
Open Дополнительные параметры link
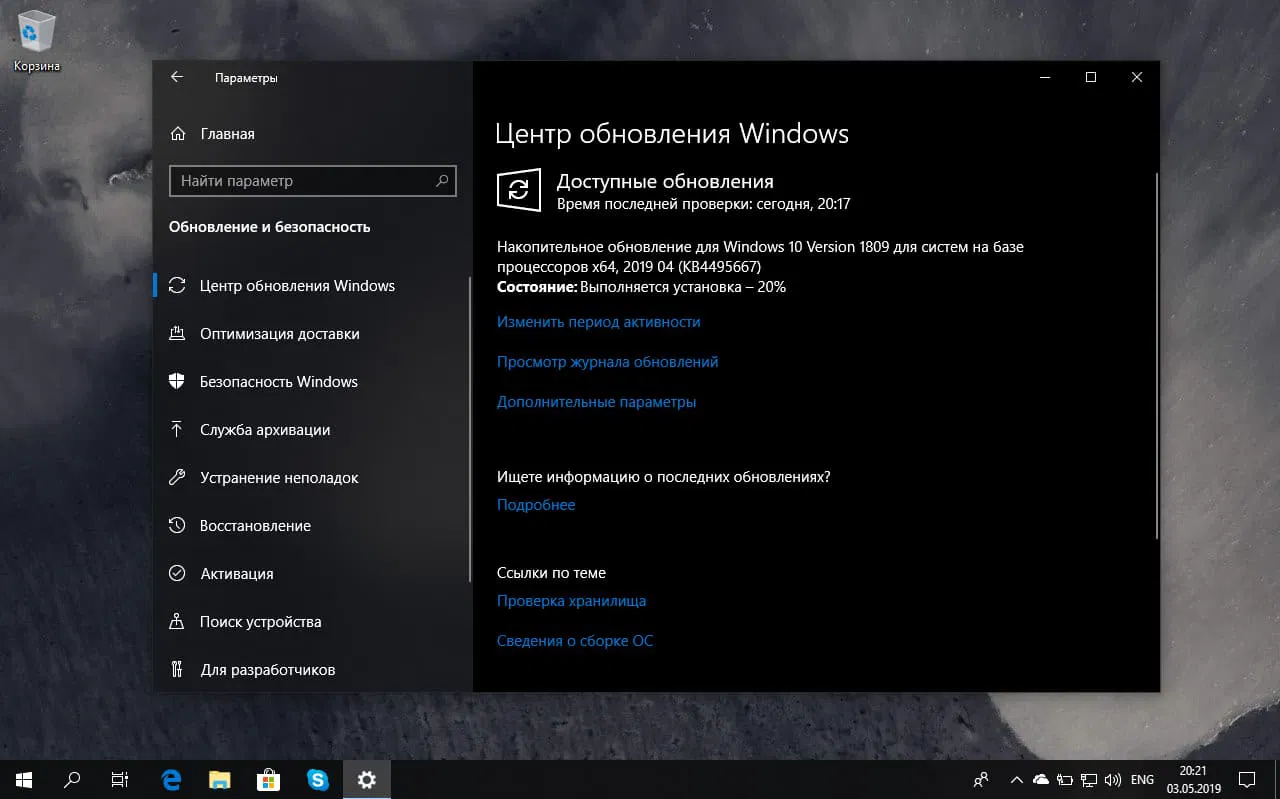click(x=597, y=401)
